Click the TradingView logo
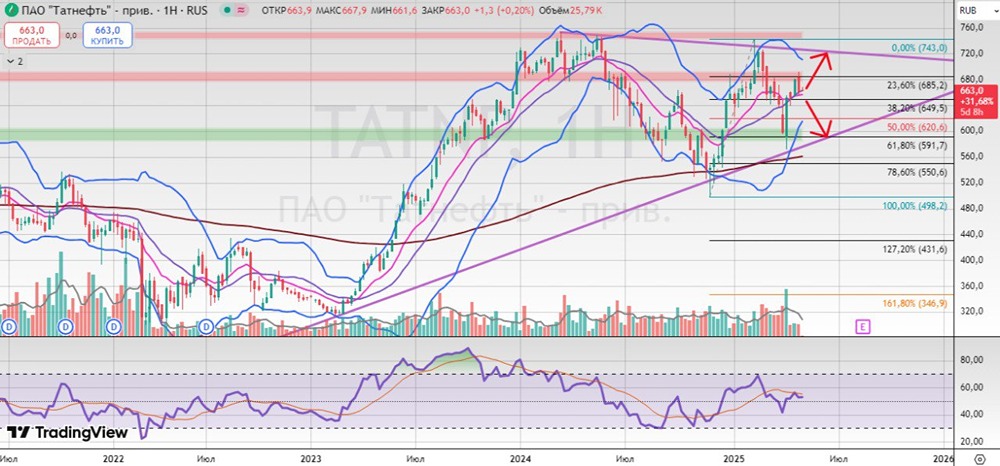Screen dimensions: 1000x466 point(68,432)
